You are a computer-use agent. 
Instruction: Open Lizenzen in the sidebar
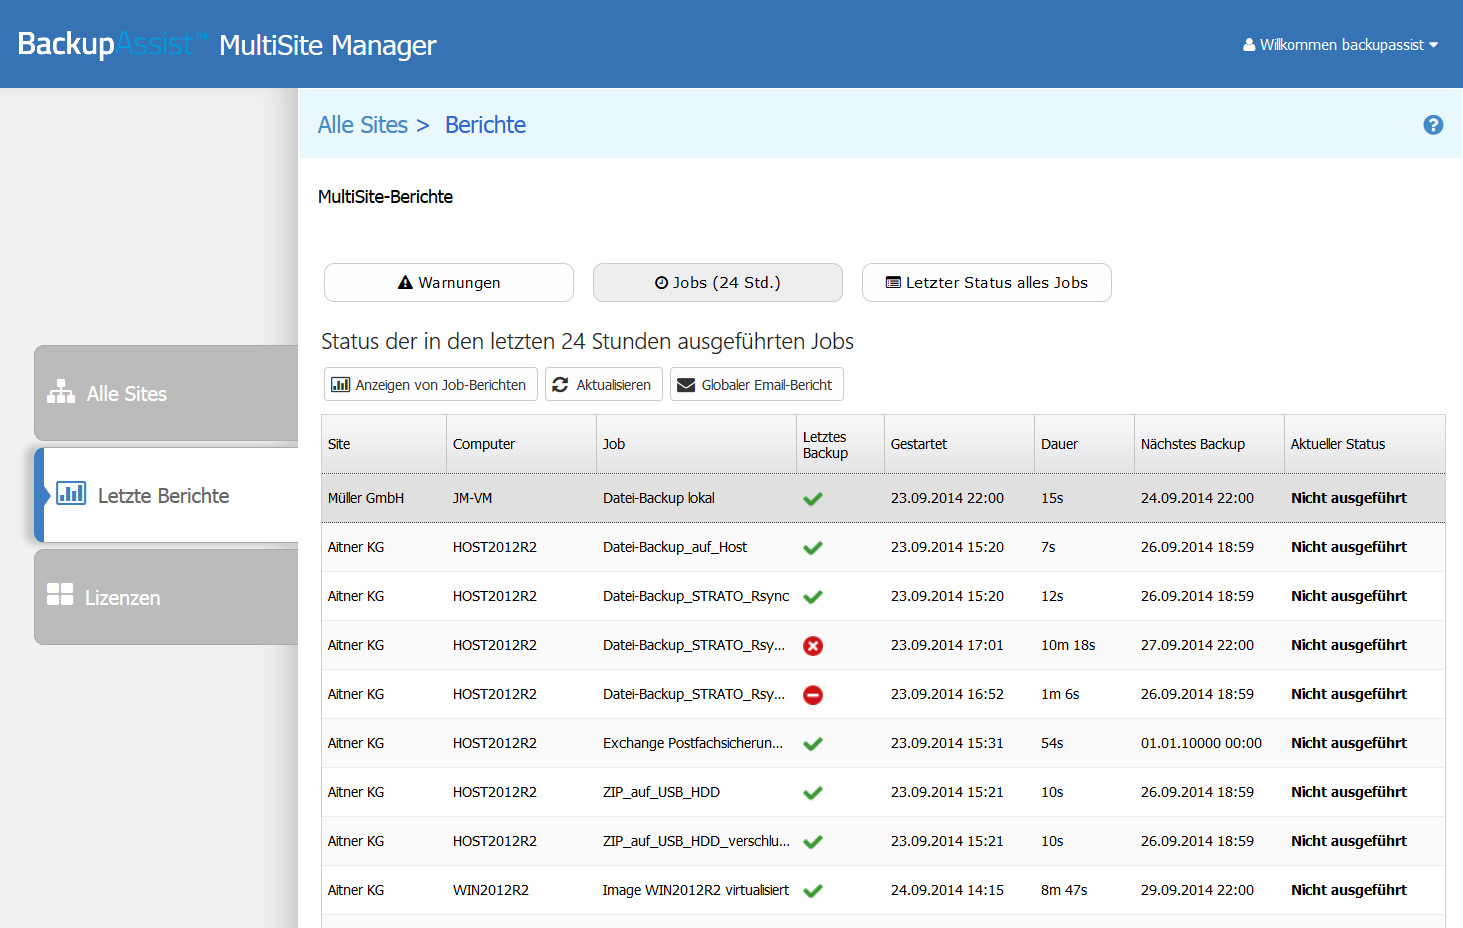pyautogui.click(x=166, y=597)
